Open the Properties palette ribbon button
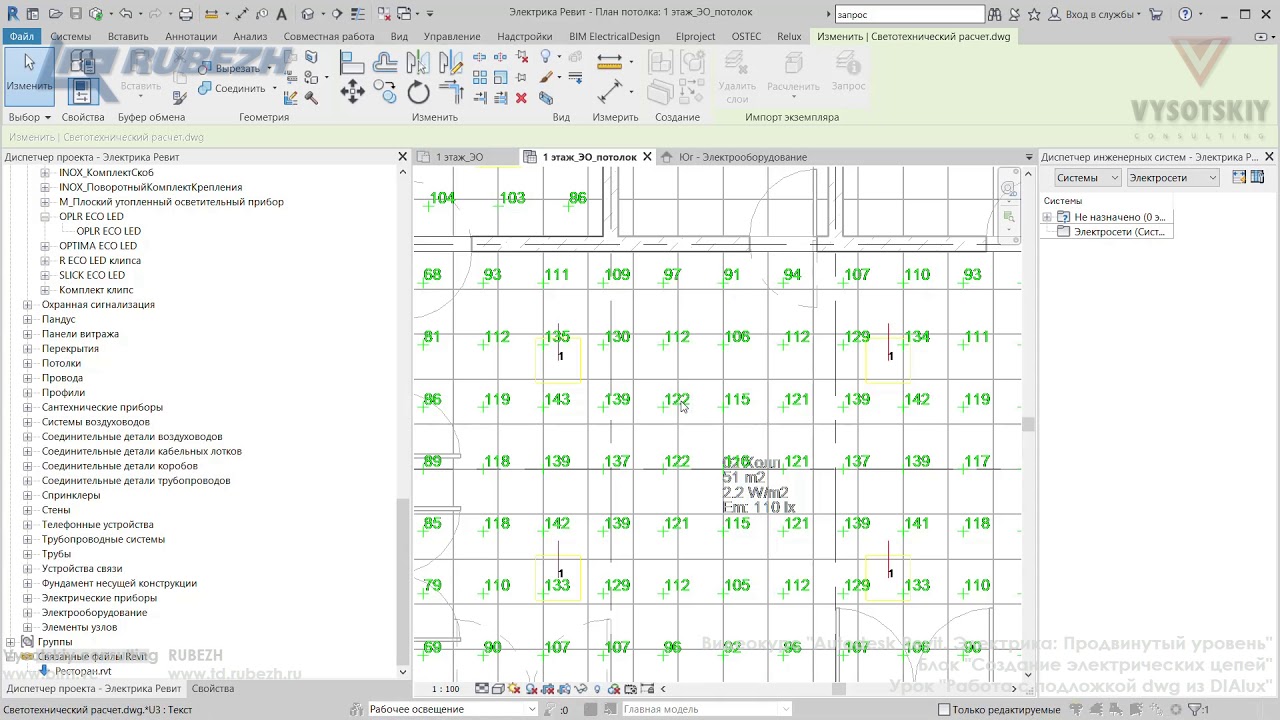 pyautogui.click(x=82, y=92)
